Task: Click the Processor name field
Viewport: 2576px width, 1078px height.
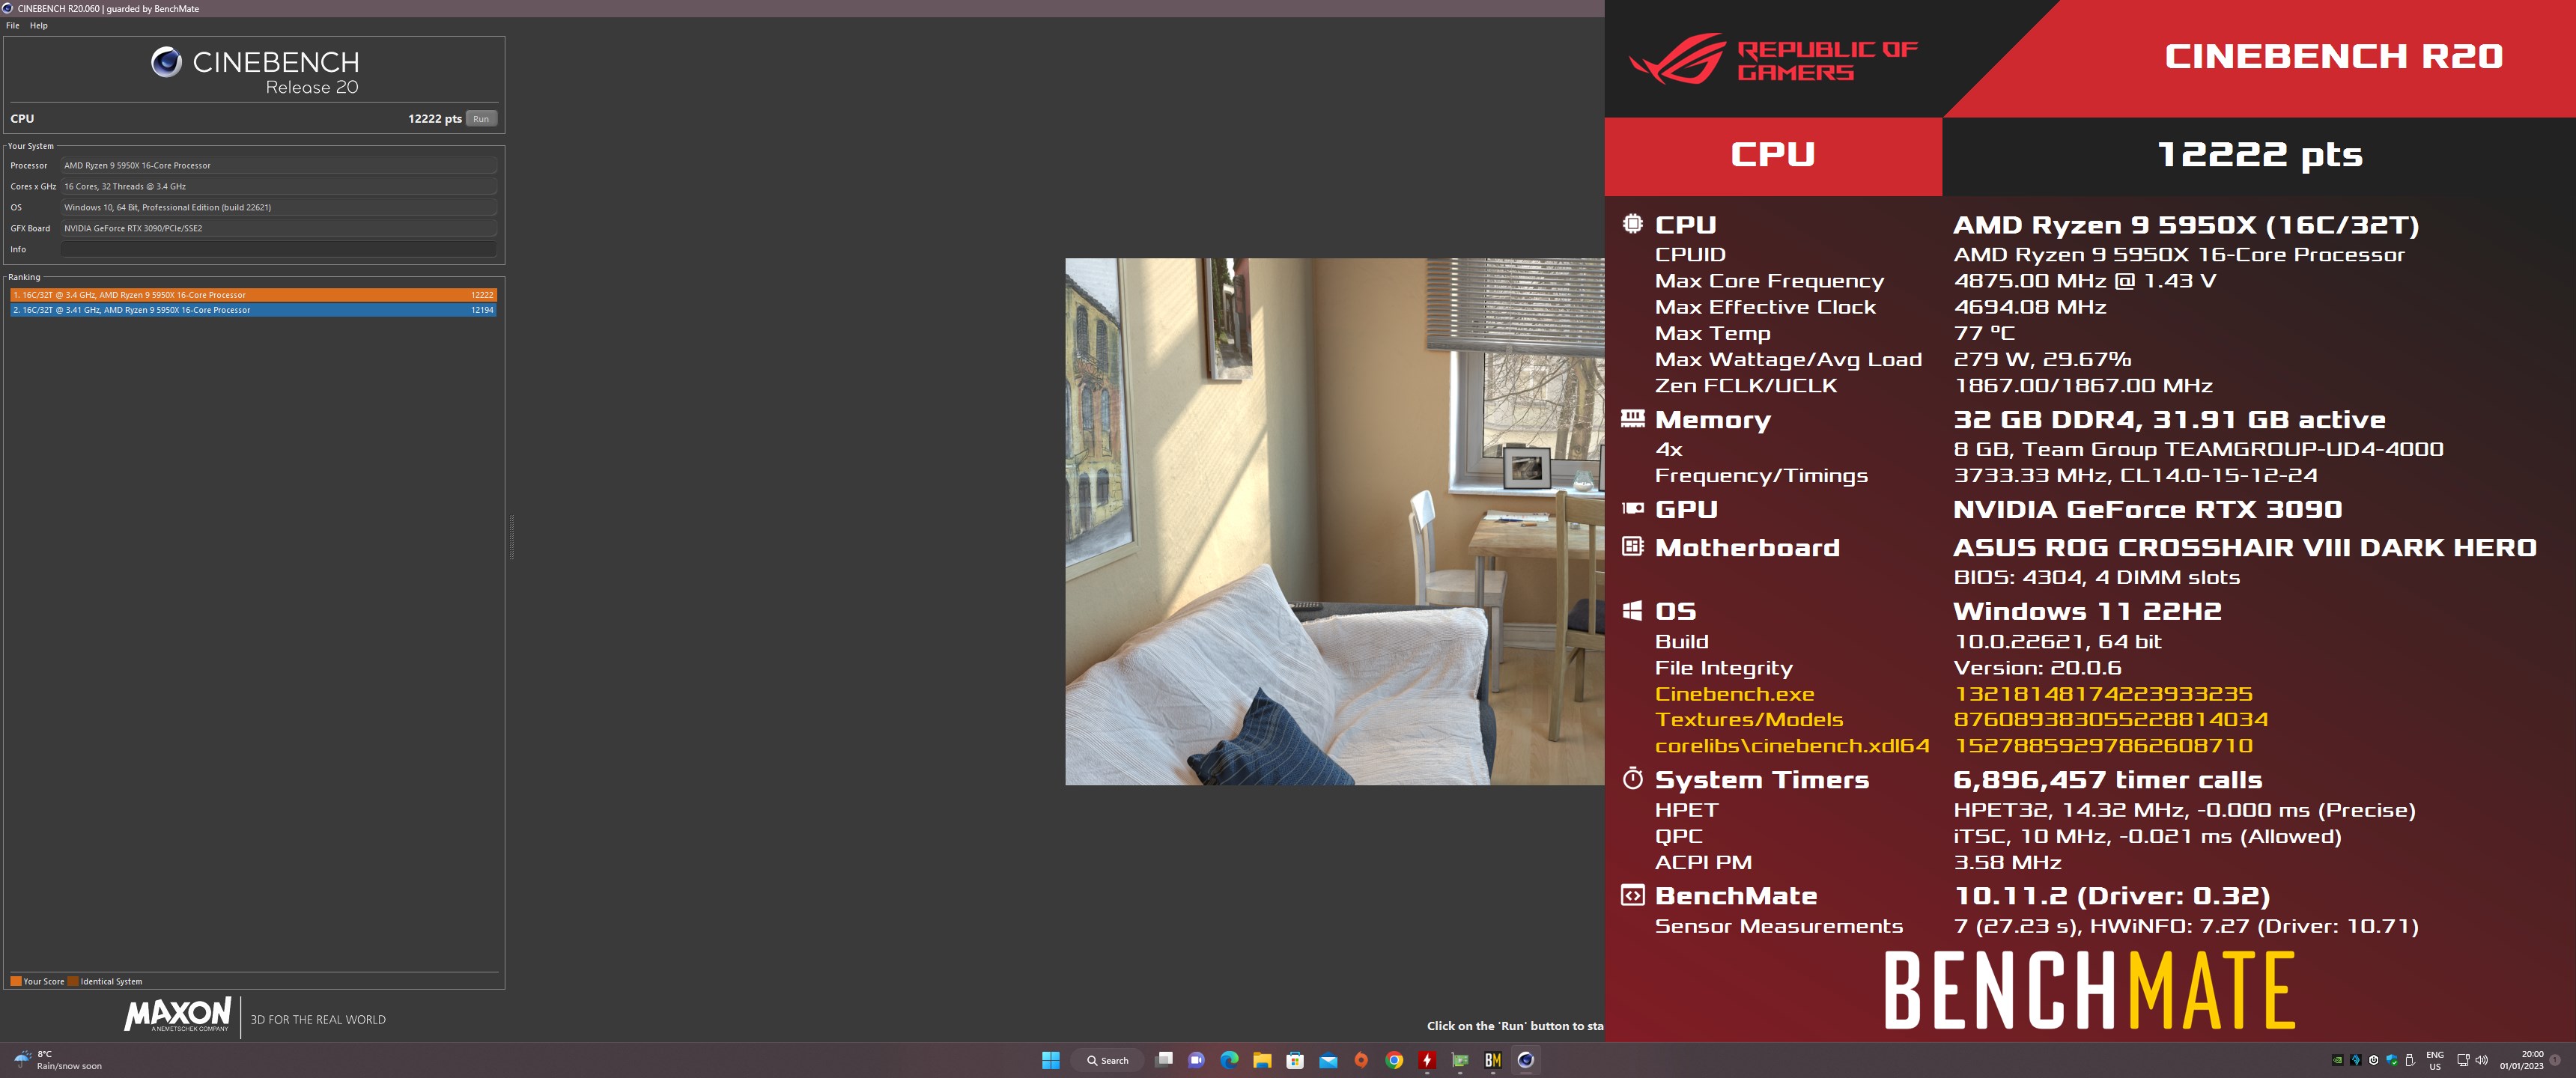Action: pyautogui.click(x=279, y=165)
